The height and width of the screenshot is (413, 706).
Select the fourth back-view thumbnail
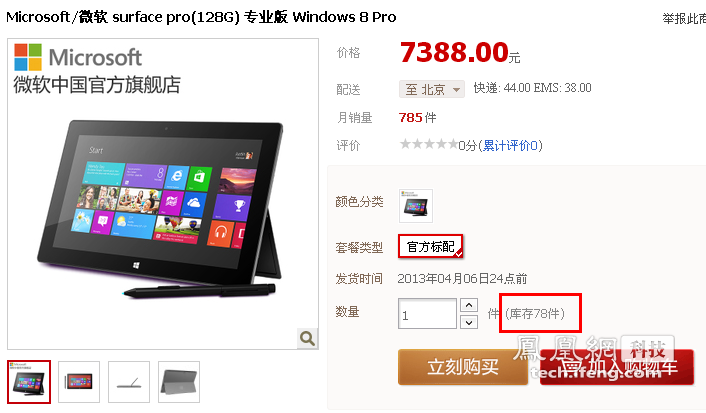click(179, 382)
